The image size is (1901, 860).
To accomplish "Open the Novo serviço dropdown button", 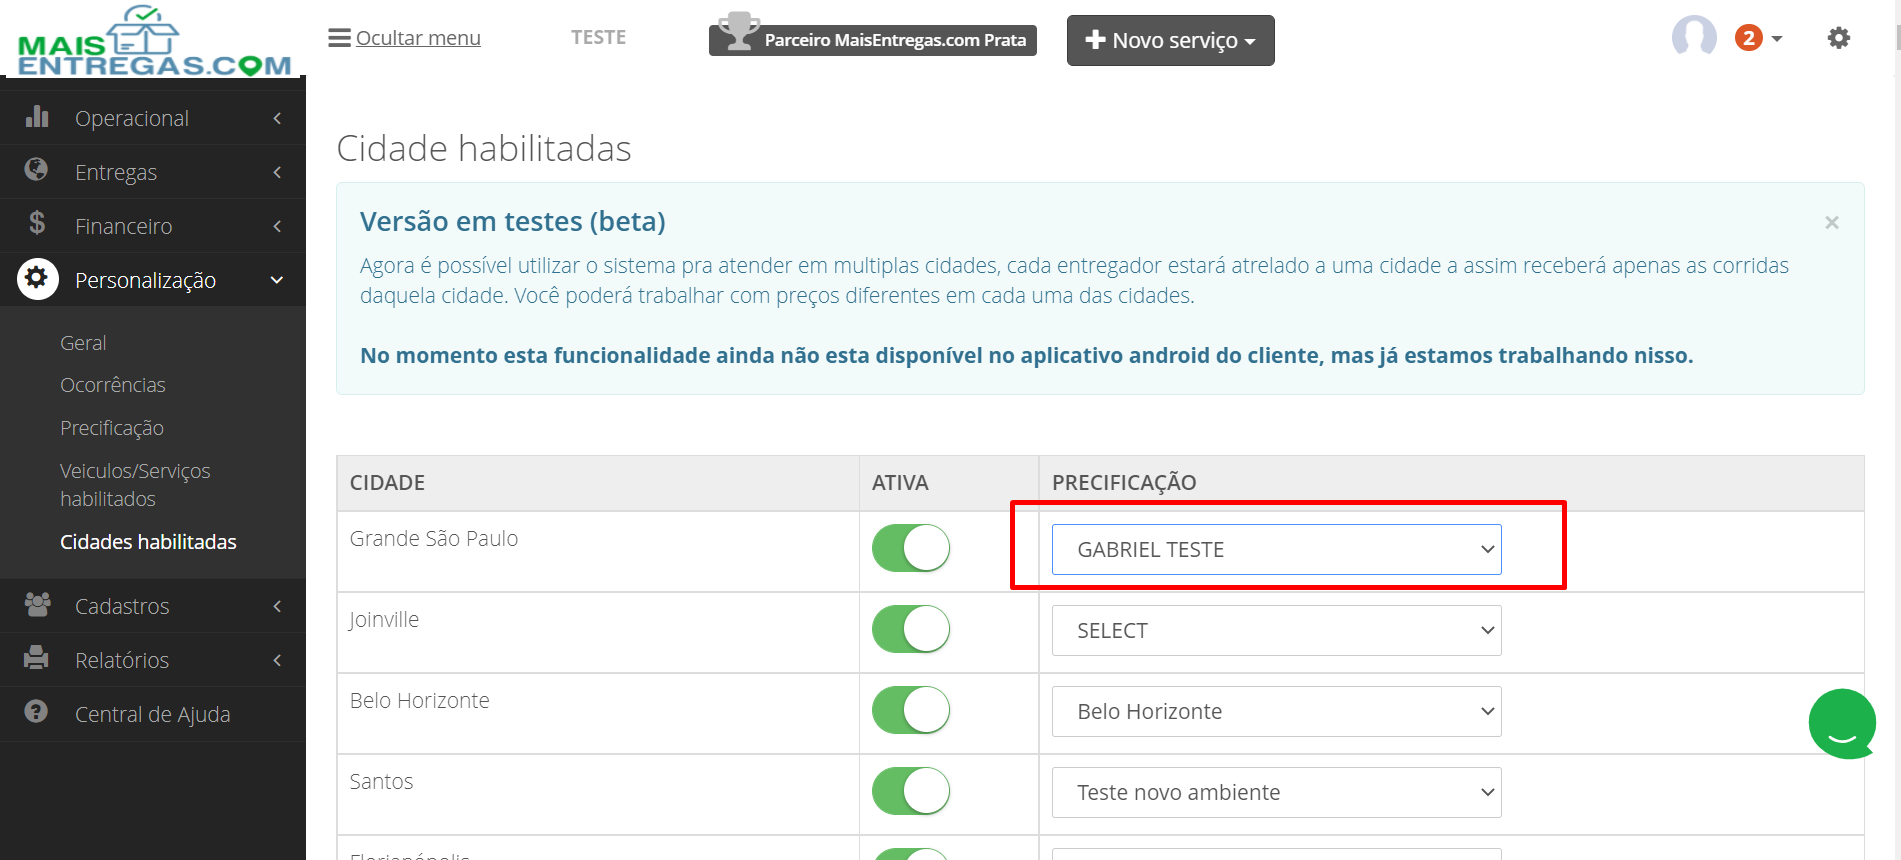I will point(1170,40).
